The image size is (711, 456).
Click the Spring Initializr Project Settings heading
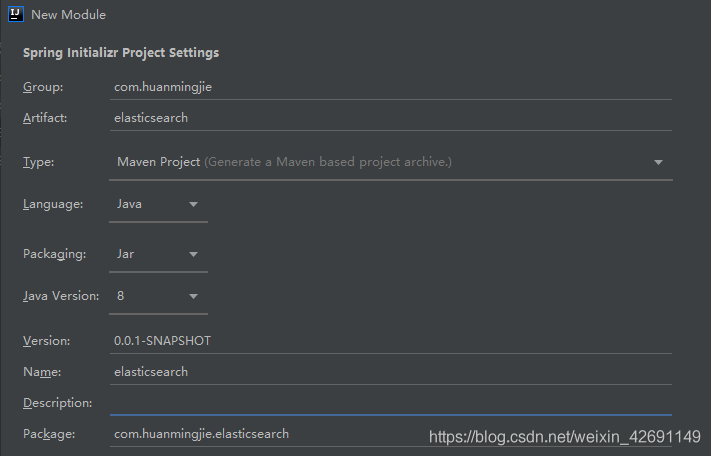[x=121, y=52]
